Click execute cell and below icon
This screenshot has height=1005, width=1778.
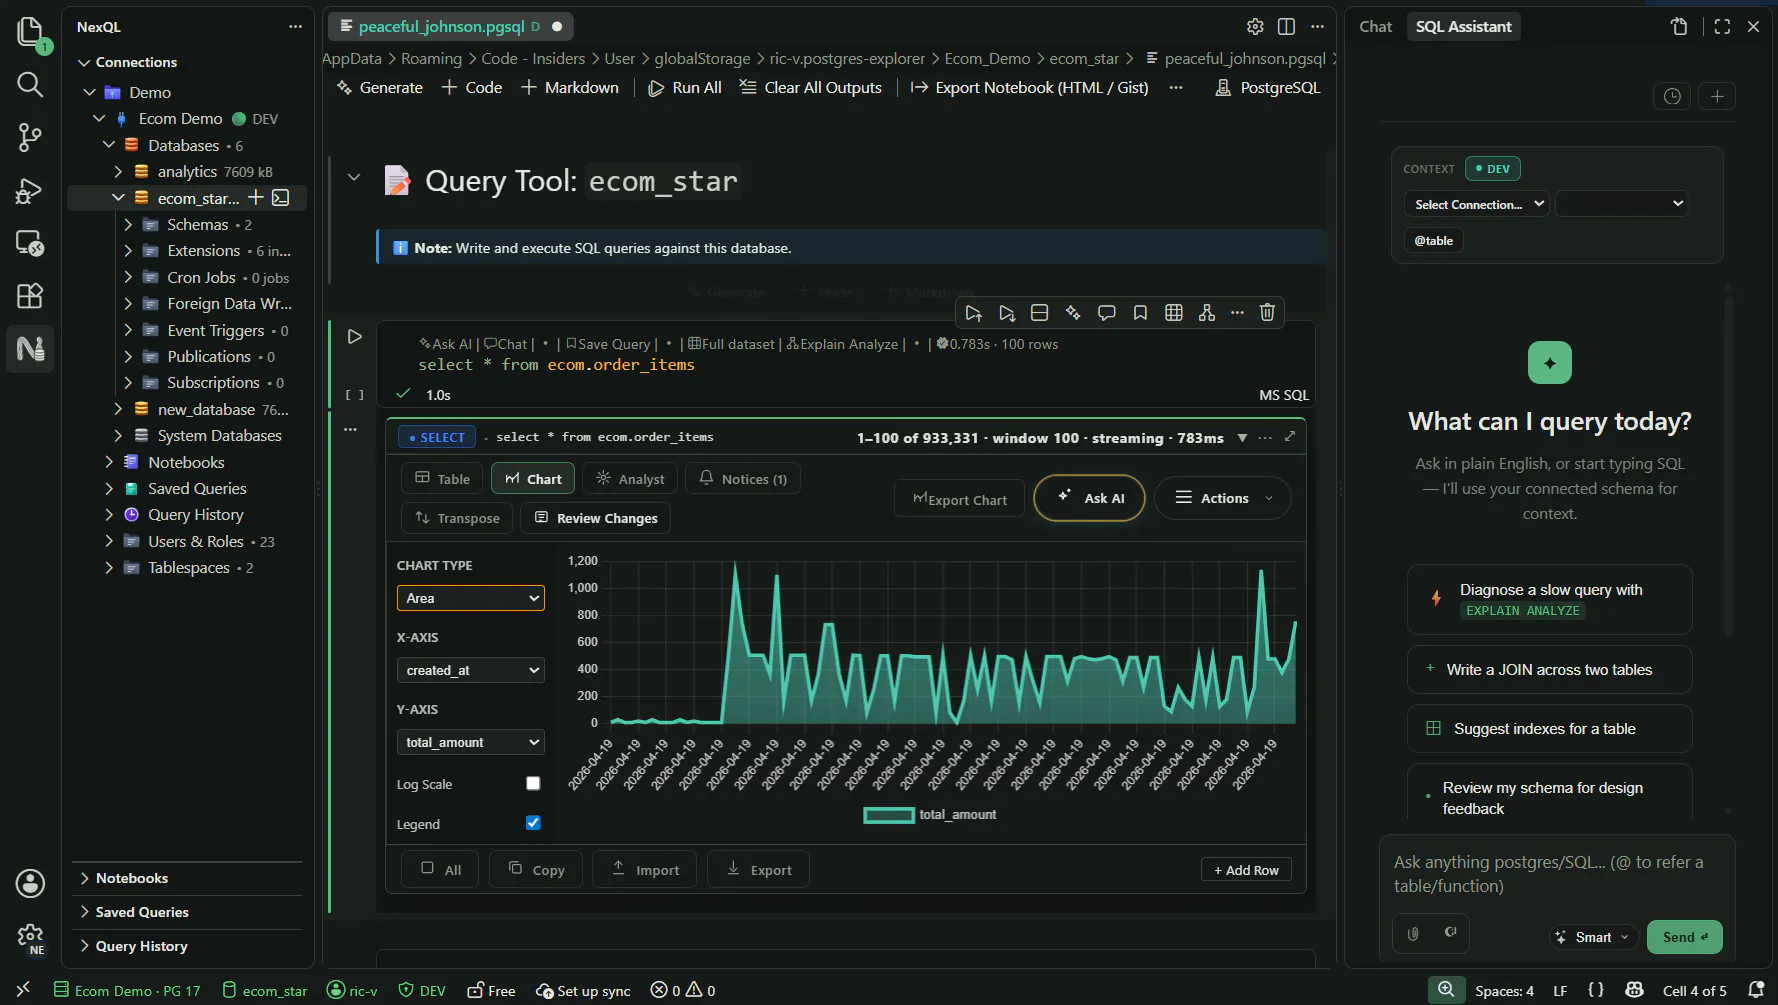(1007, 313)
